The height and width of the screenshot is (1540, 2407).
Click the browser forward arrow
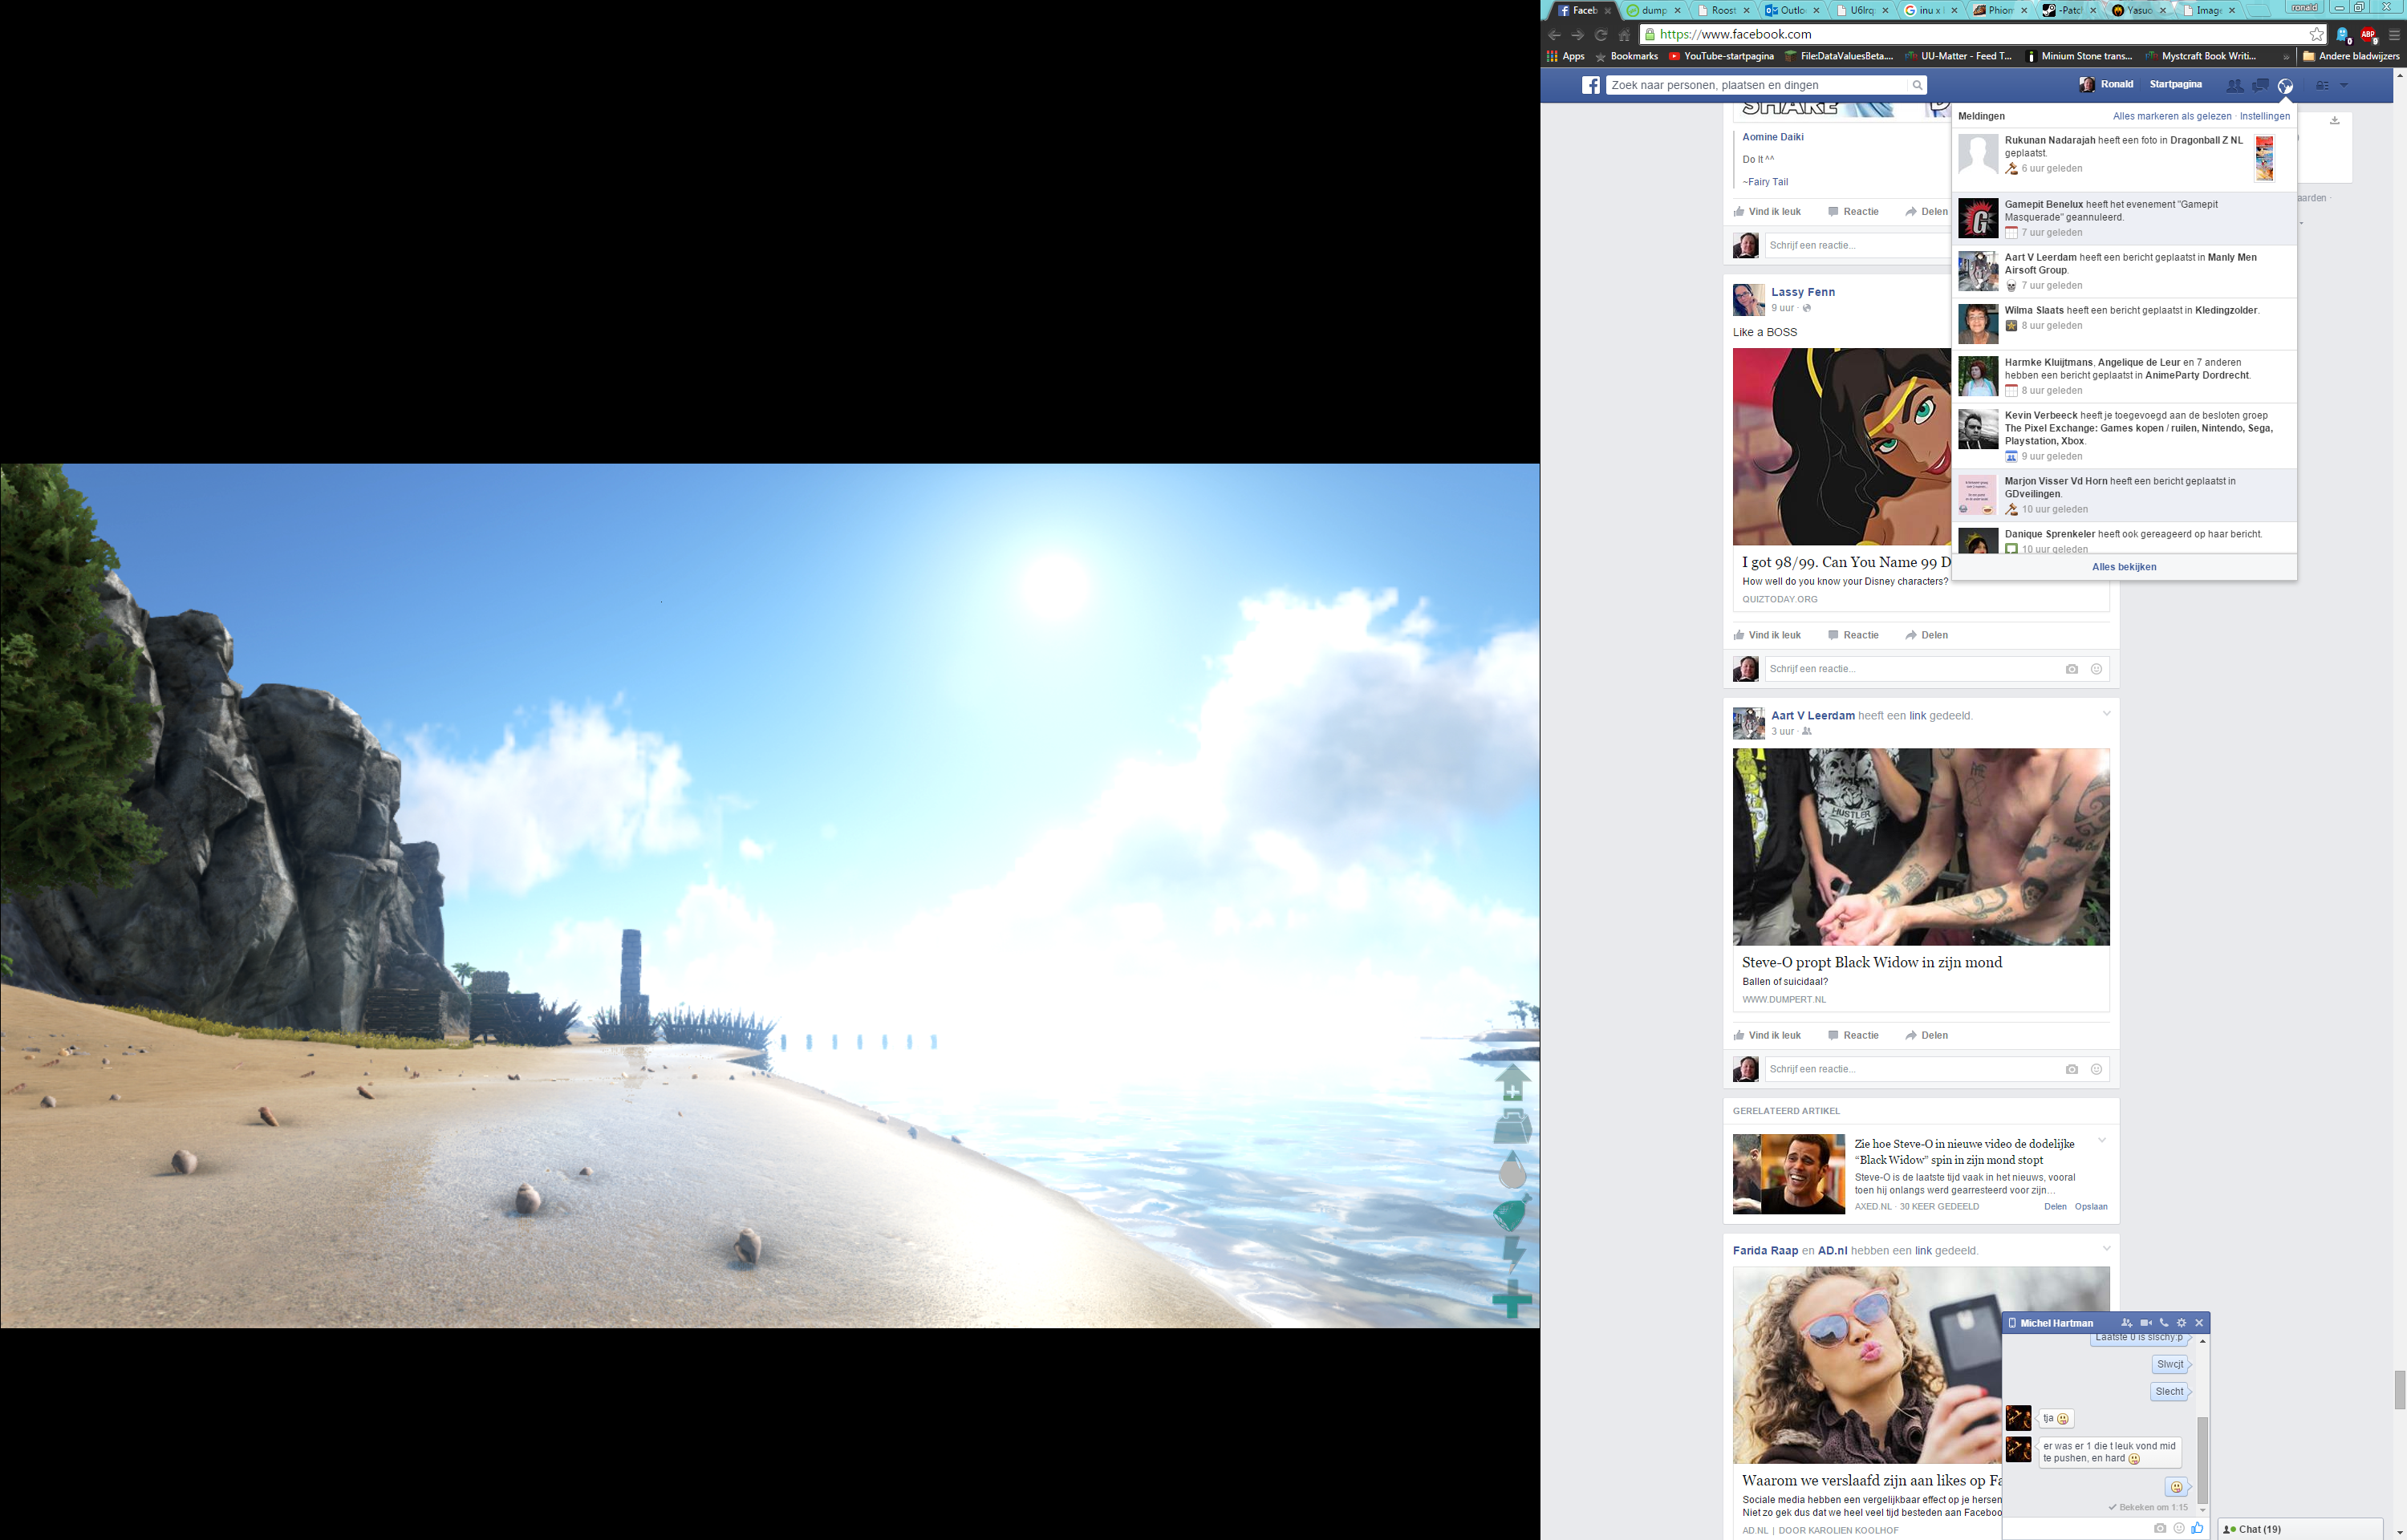pyautogui.click(x=1578, y=34)
